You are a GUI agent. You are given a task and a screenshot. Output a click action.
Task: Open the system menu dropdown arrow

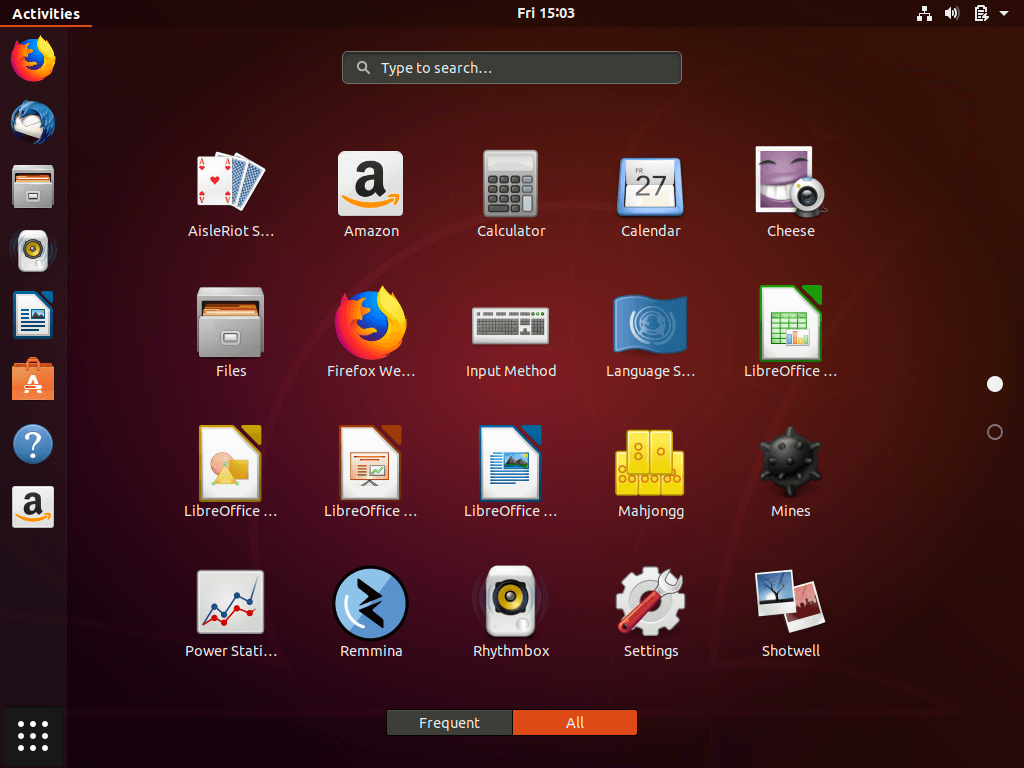coord(1004,13)
